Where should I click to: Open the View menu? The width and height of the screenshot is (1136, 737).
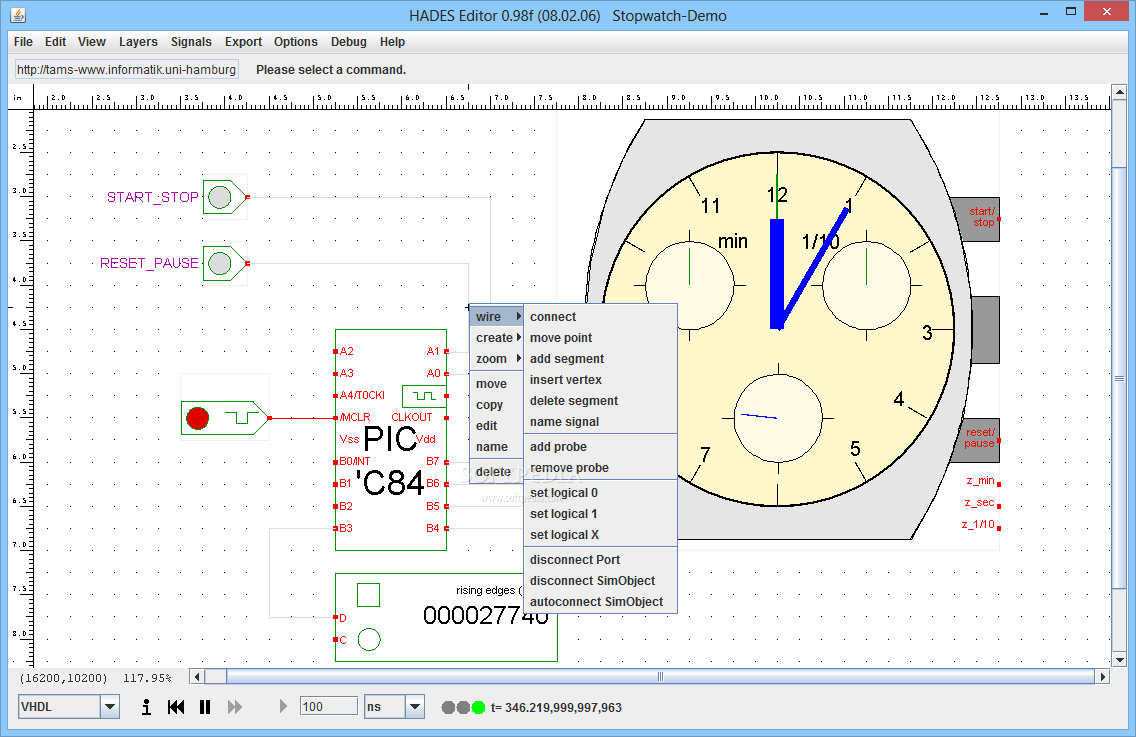pos(92,42)
